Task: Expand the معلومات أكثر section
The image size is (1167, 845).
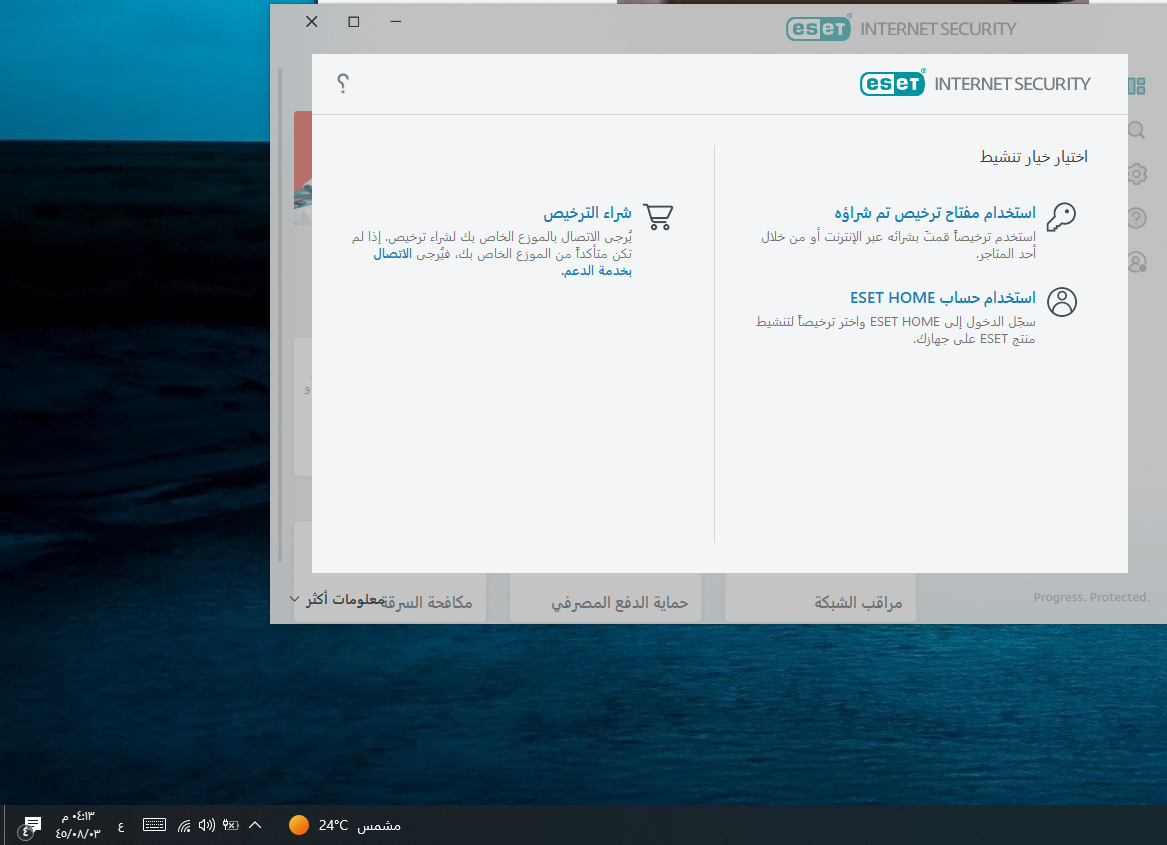Action: tap(336, 599)
